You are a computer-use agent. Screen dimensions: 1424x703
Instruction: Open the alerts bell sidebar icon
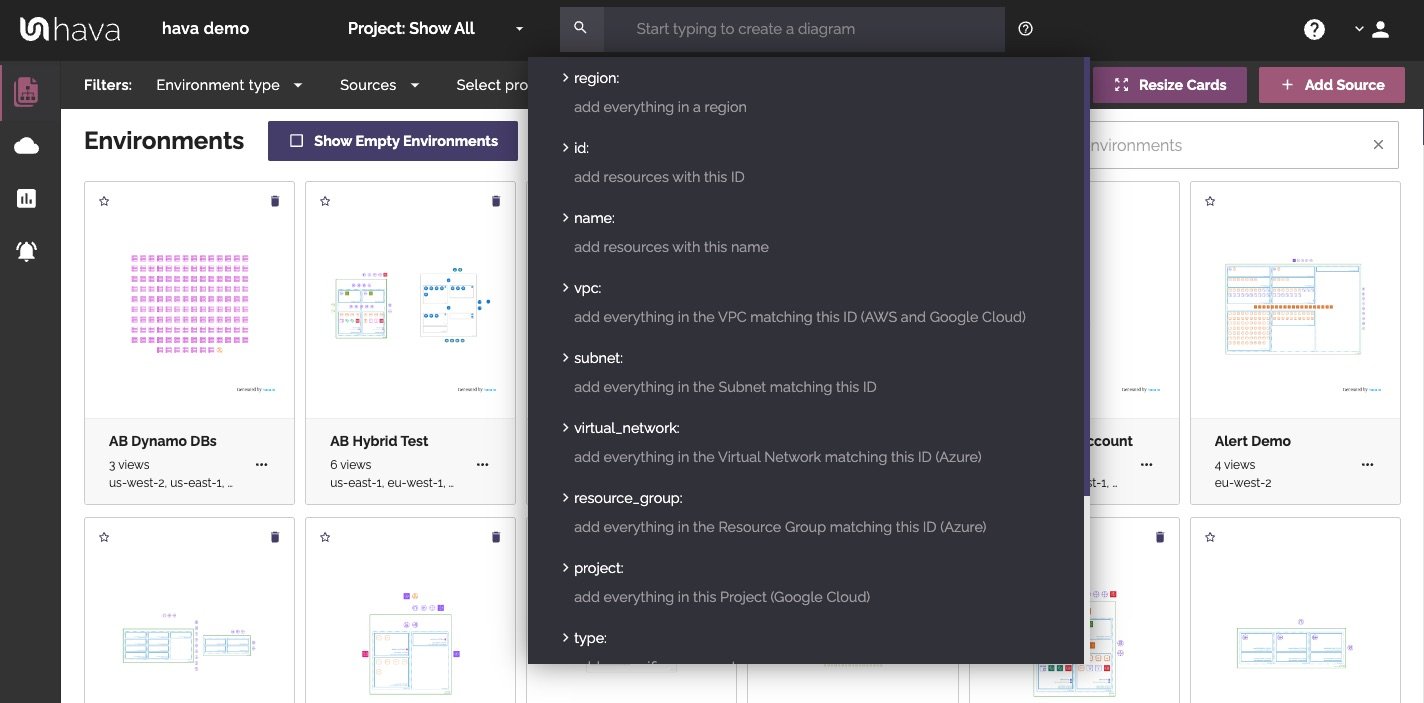point(27,251)
